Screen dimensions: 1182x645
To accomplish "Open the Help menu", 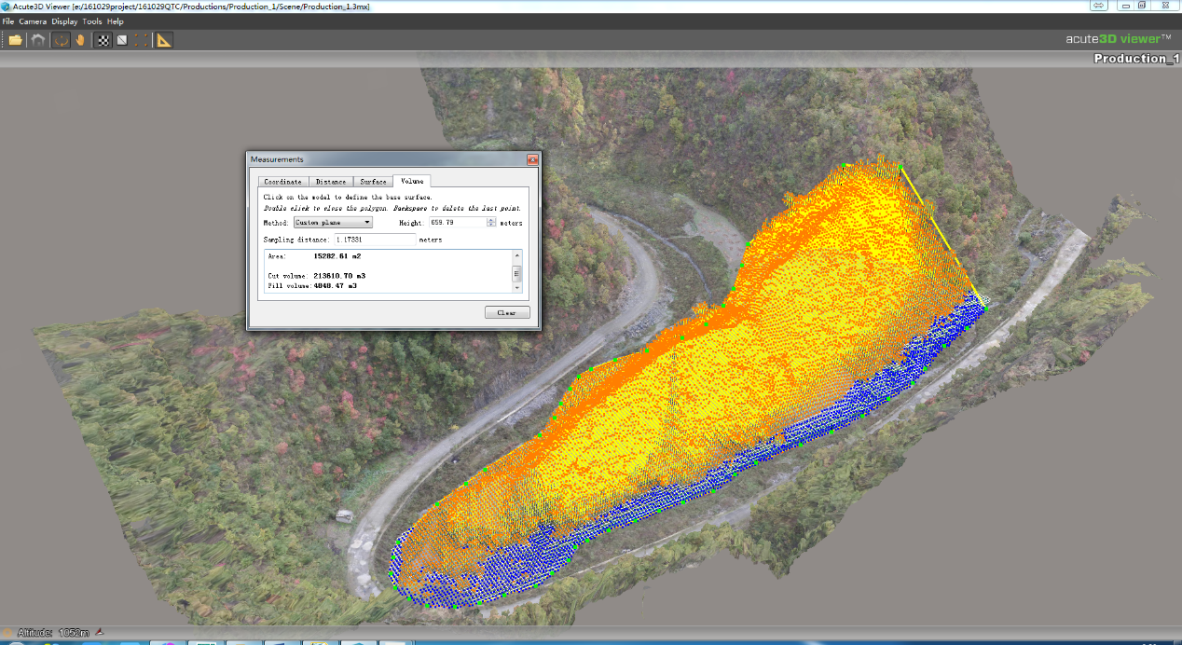I will [115, 21].
